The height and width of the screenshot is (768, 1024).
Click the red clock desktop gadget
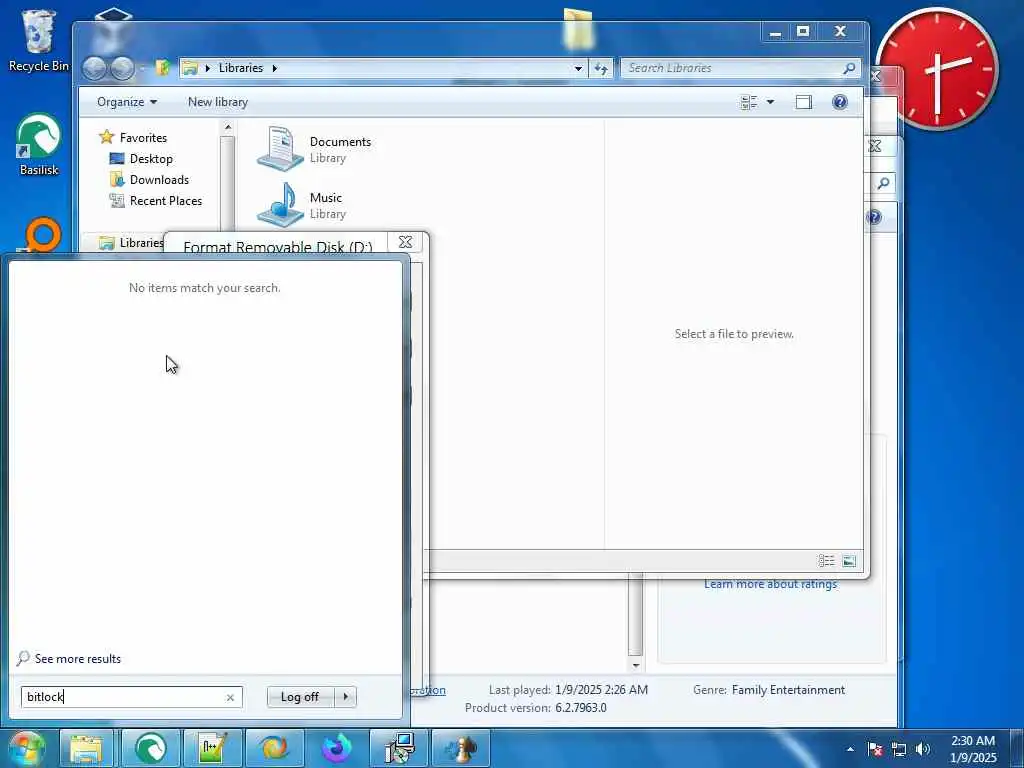tap(937, 69)
